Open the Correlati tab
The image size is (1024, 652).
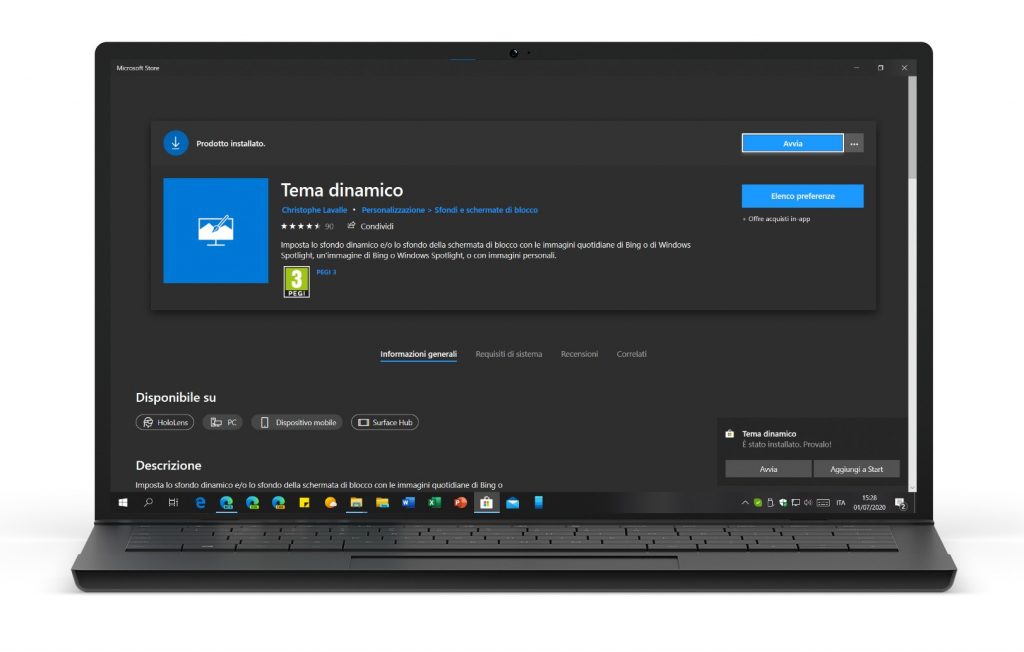click(631, 354)
